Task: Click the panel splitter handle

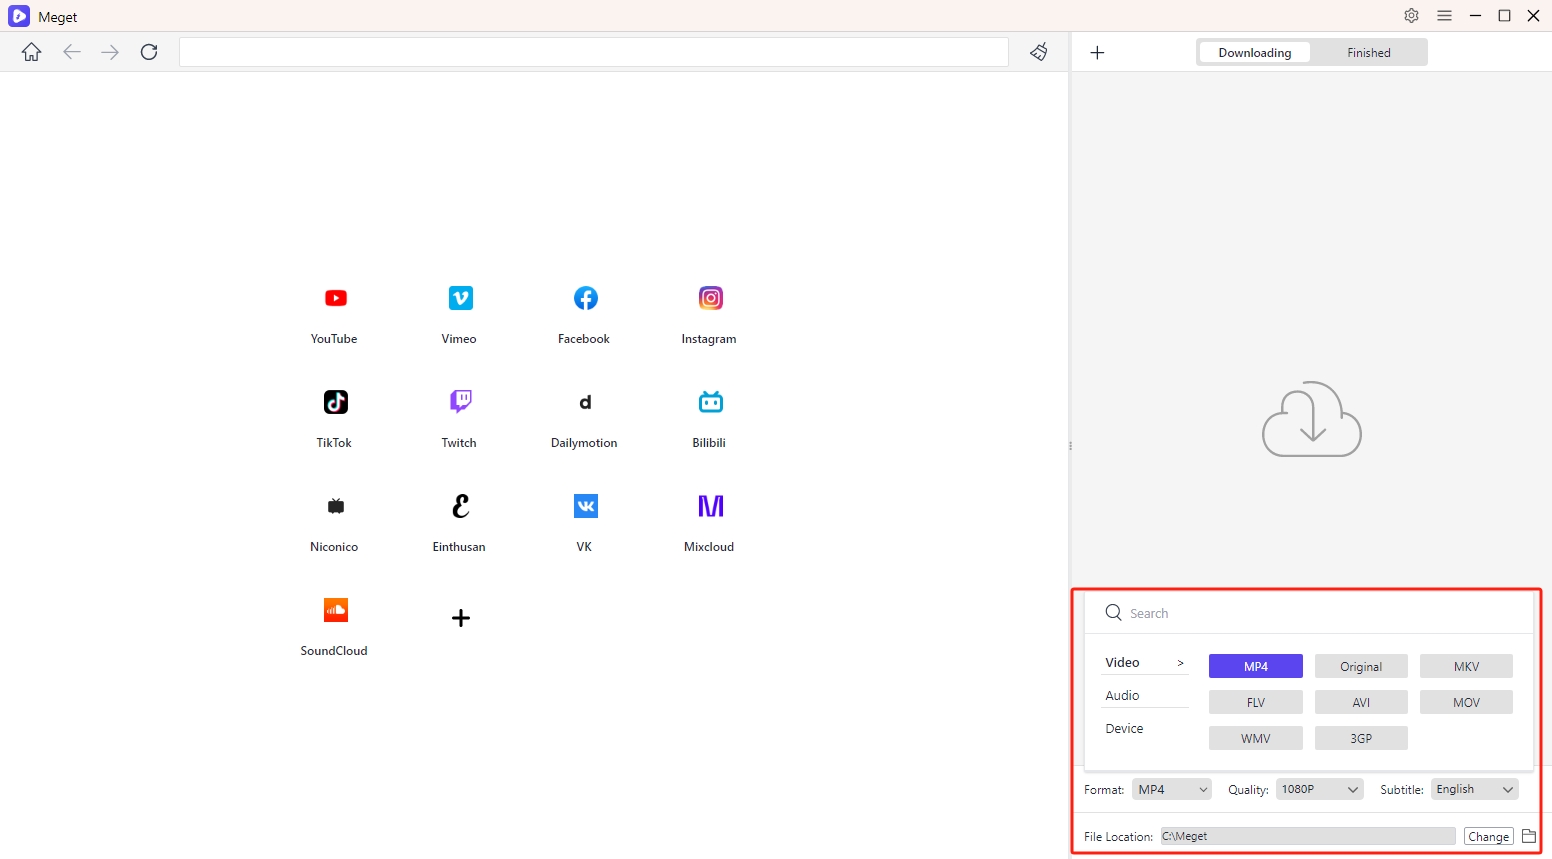Action: pyautogui.click(x=1070, y=446)
